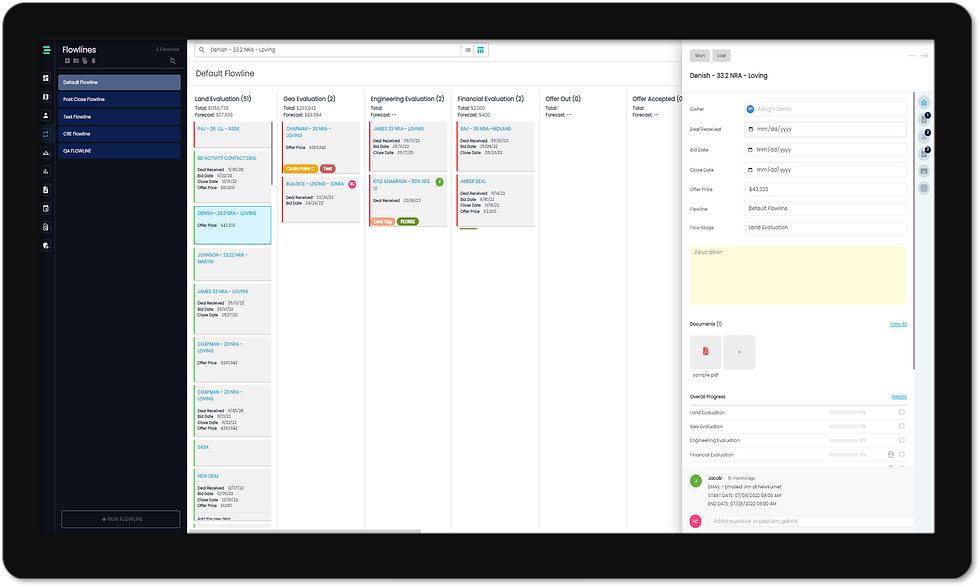Open the documents icon with badge in deal panel

[924, 120]
